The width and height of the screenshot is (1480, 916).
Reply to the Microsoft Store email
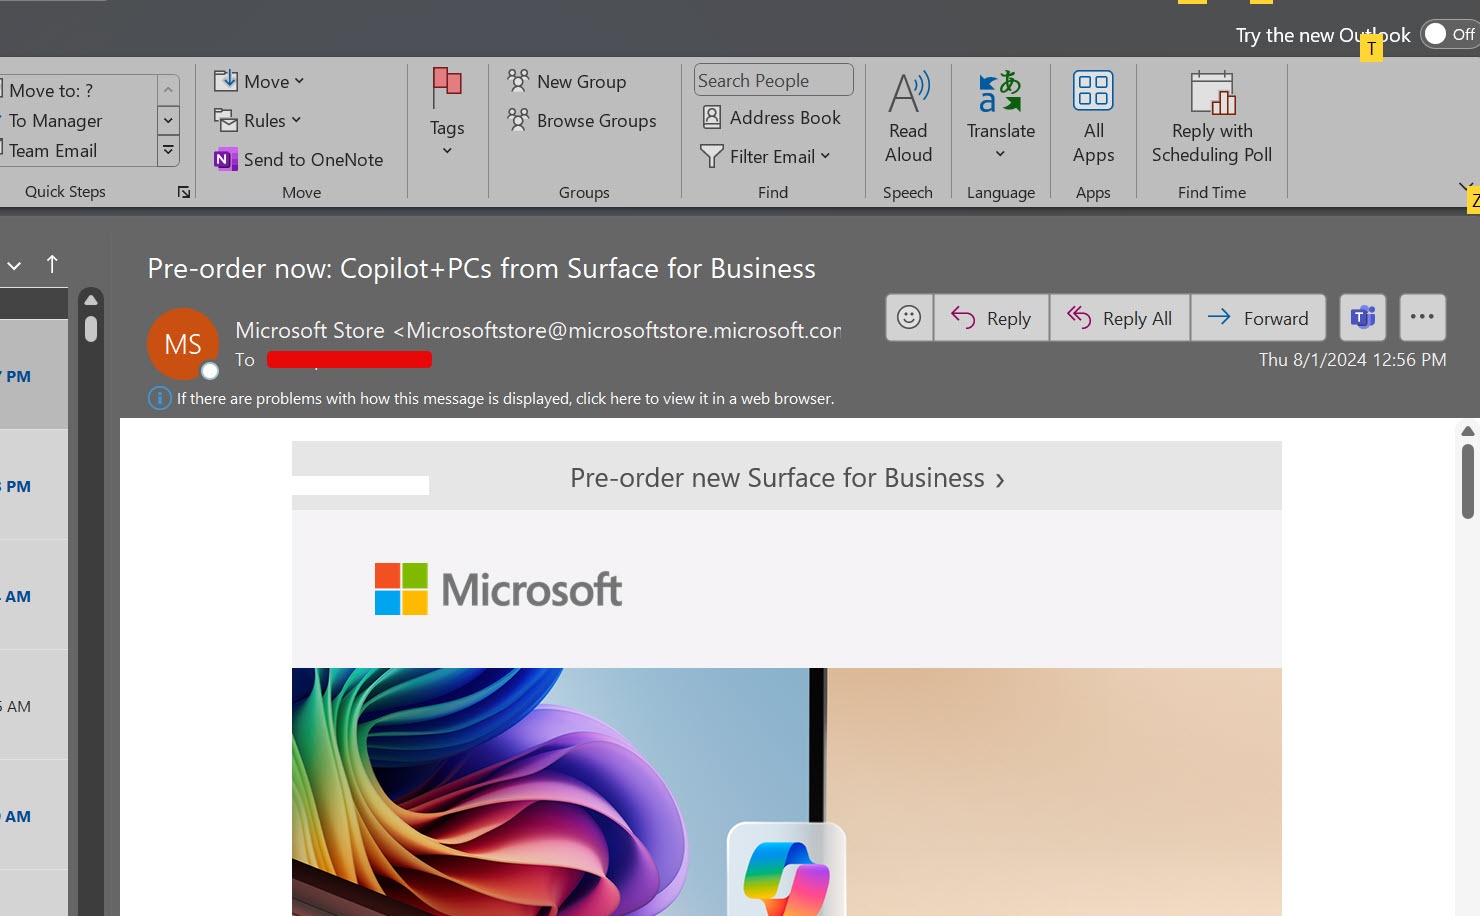click(991, 318)
